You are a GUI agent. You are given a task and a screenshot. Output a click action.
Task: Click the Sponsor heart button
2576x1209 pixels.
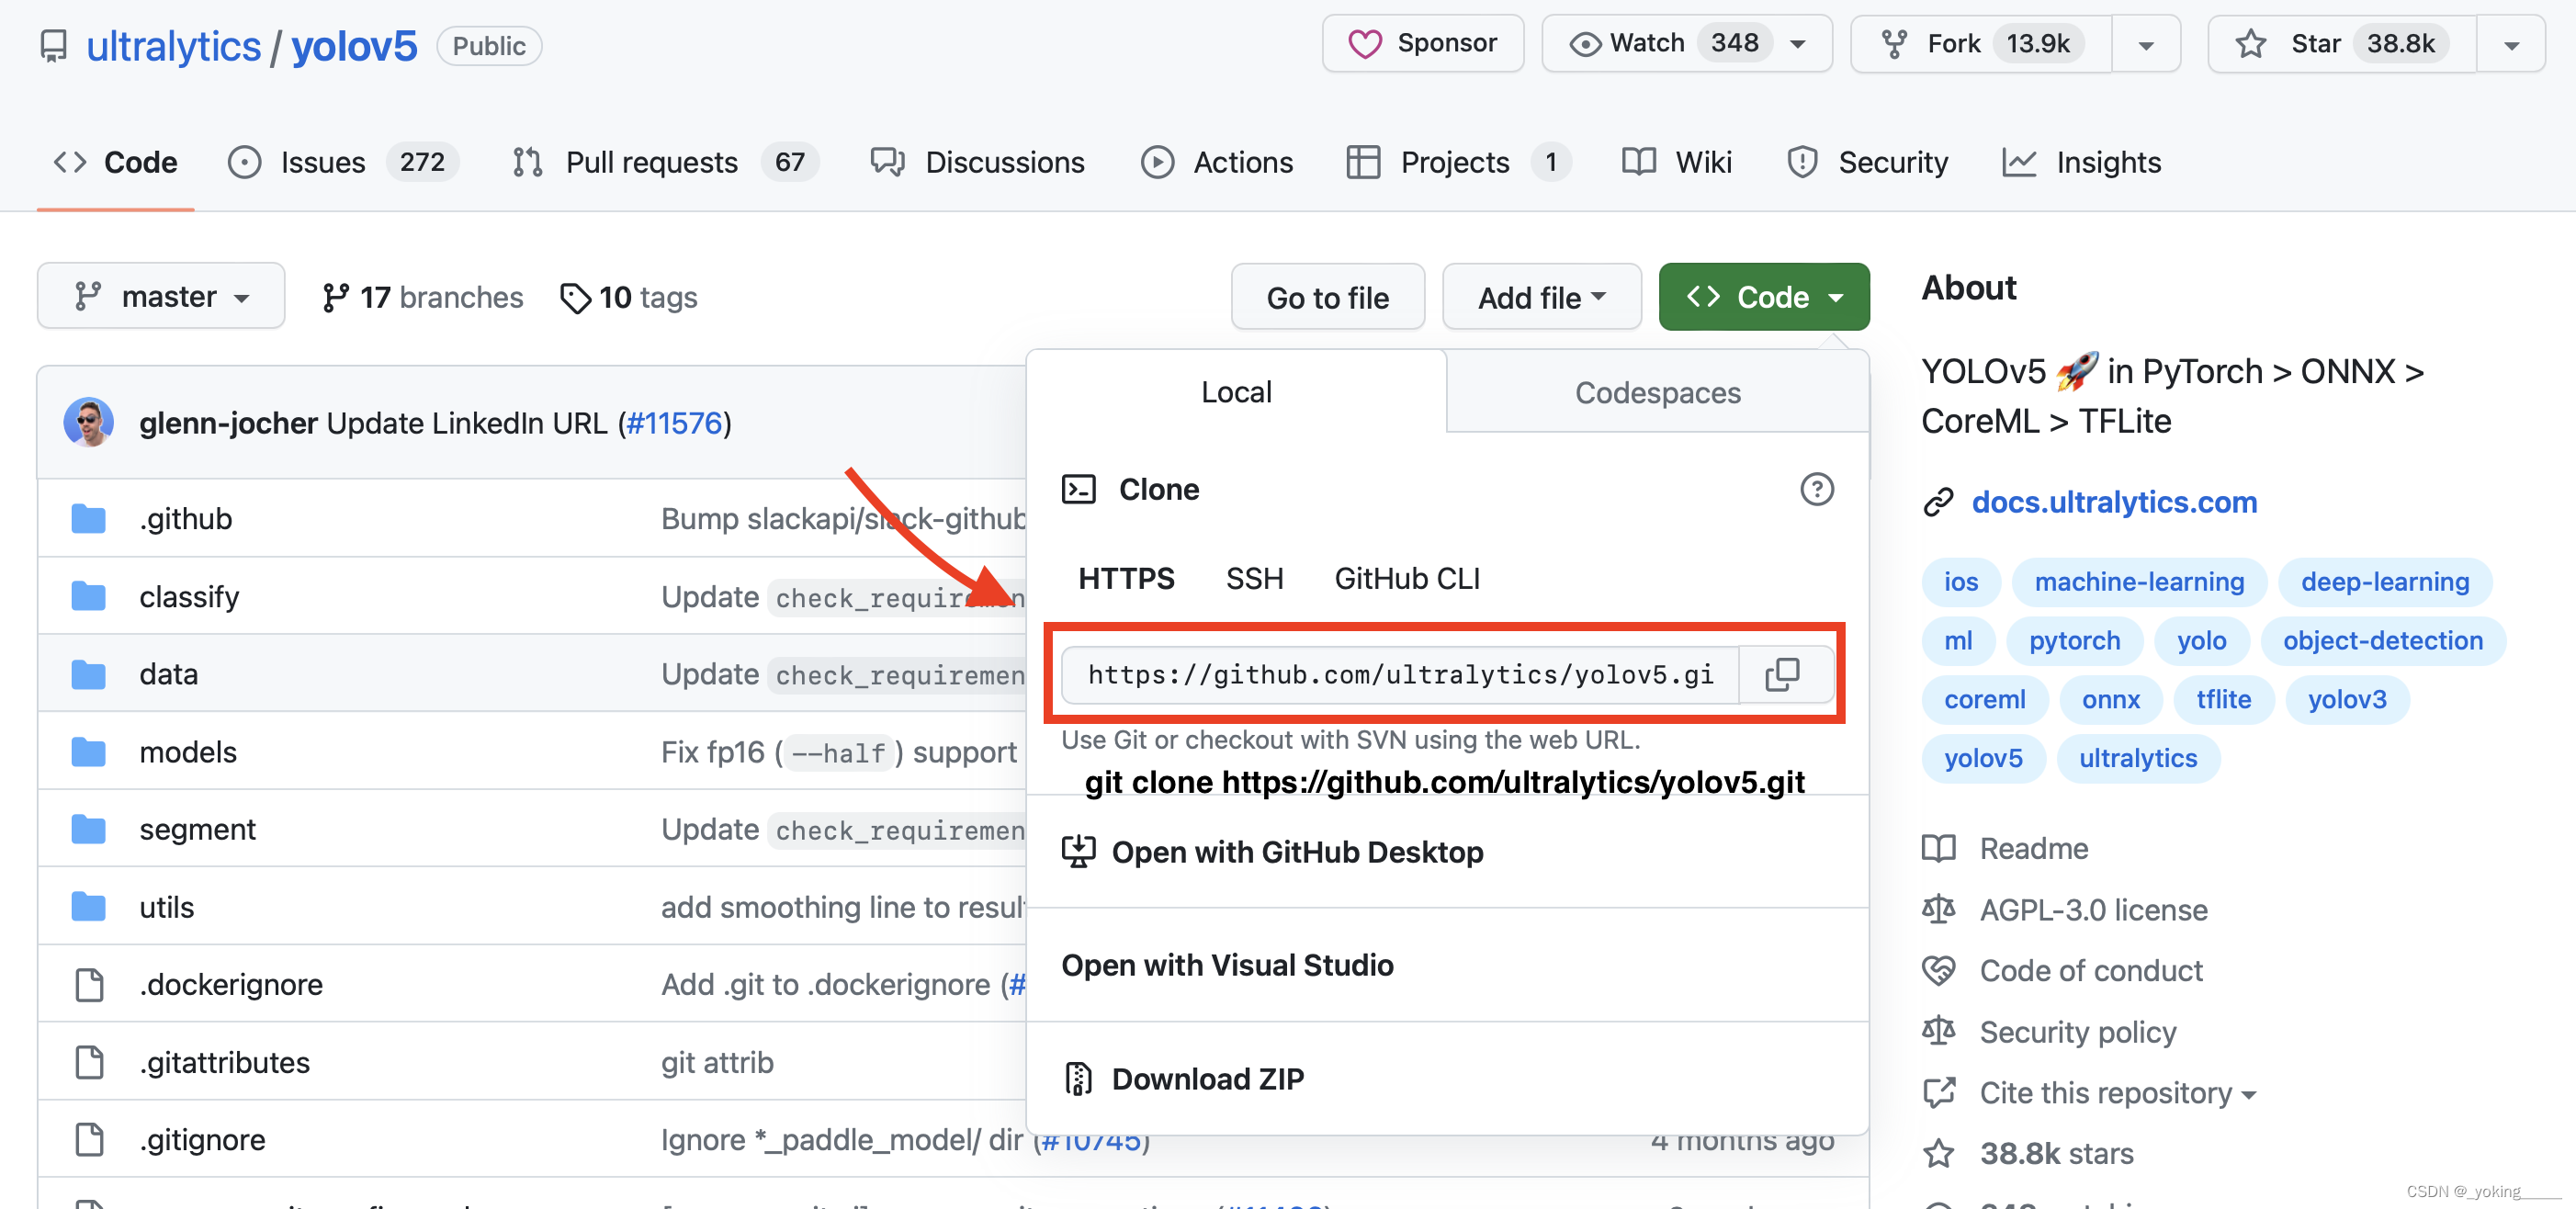pyautogui.click(x=1422, y=44)
